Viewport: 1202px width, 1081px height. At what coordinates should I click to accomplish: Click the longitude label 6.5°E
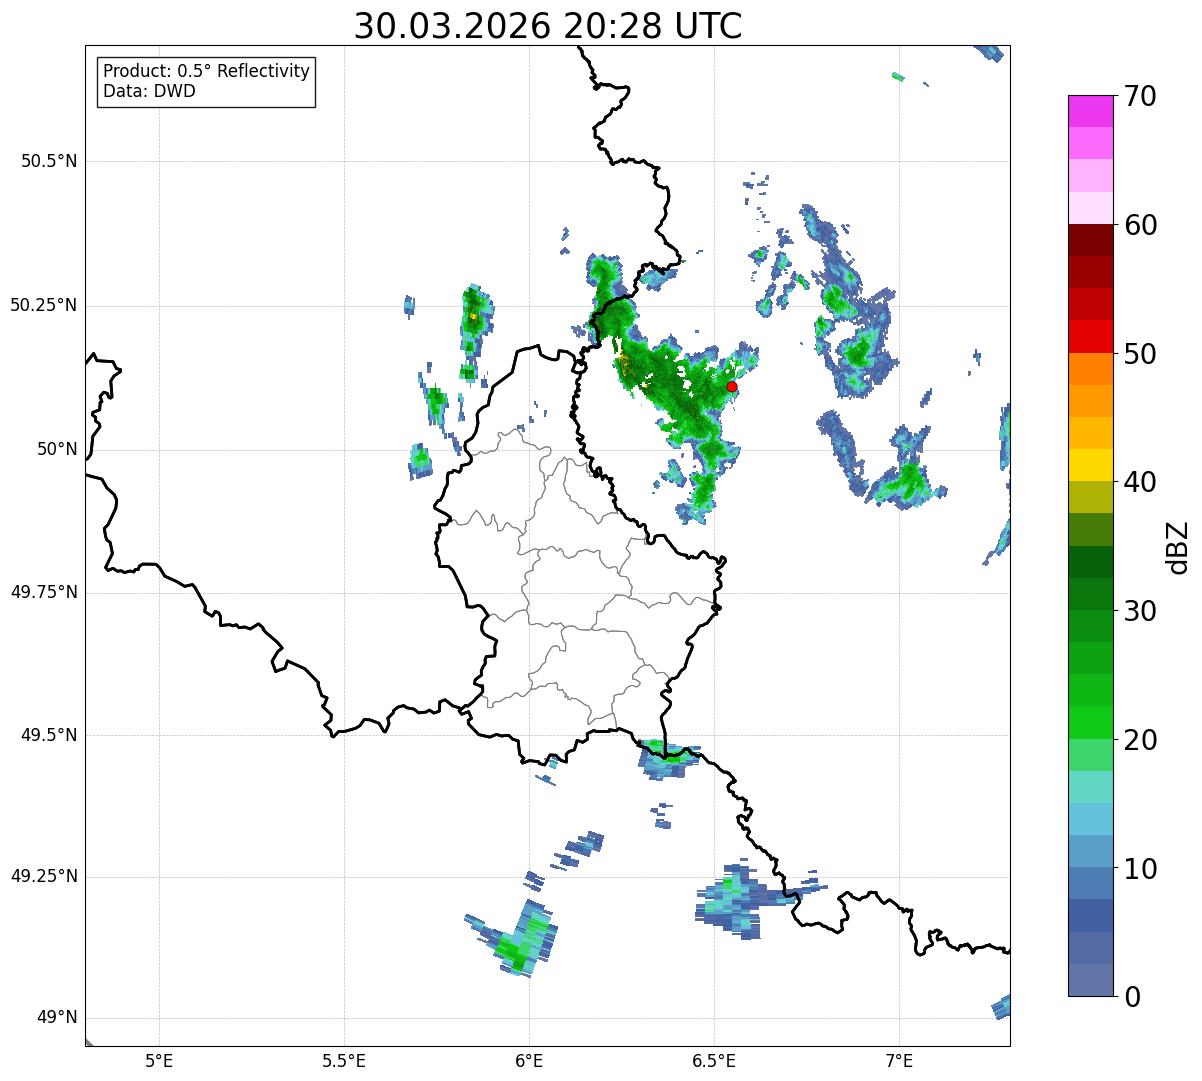714,1060
